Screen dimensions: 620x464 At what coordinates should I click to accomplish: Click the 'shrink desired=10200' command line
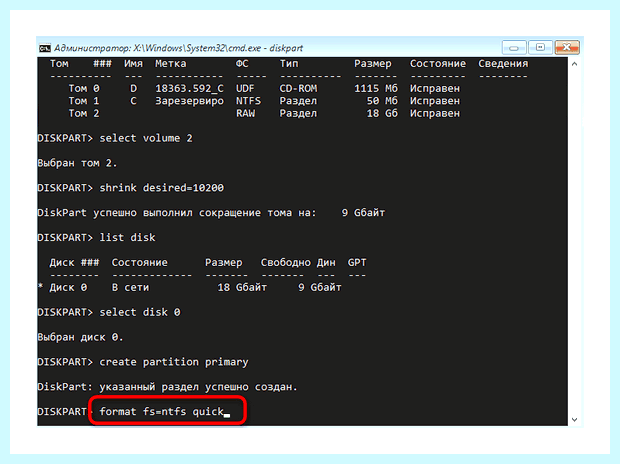click(x=130, y=187)
